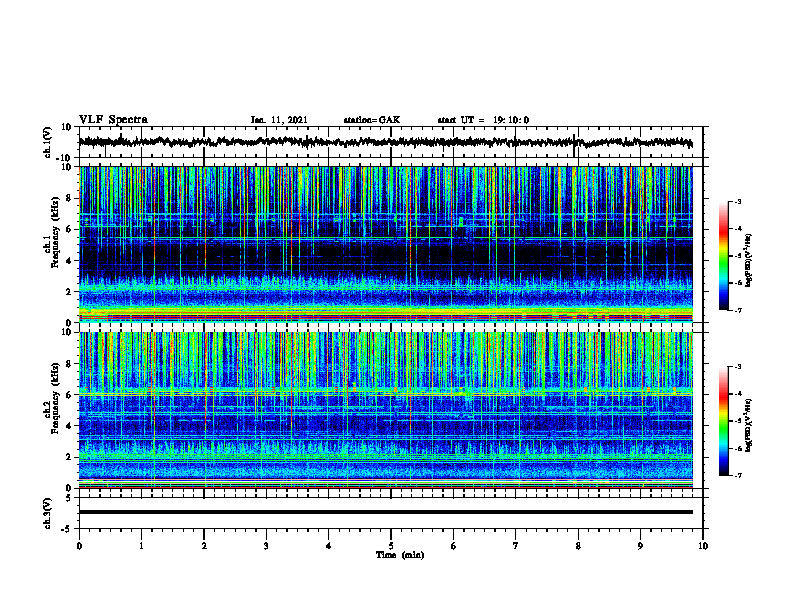
Task: Click the ch.1 spectrogram color scale bar
Action: 723,256
